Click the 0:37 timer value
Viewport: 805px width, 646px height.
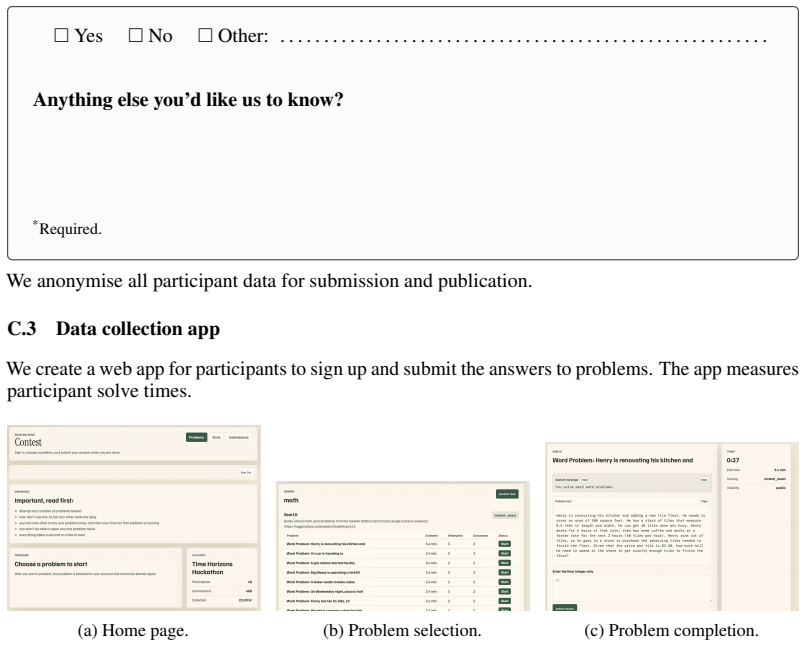(733, 461)
